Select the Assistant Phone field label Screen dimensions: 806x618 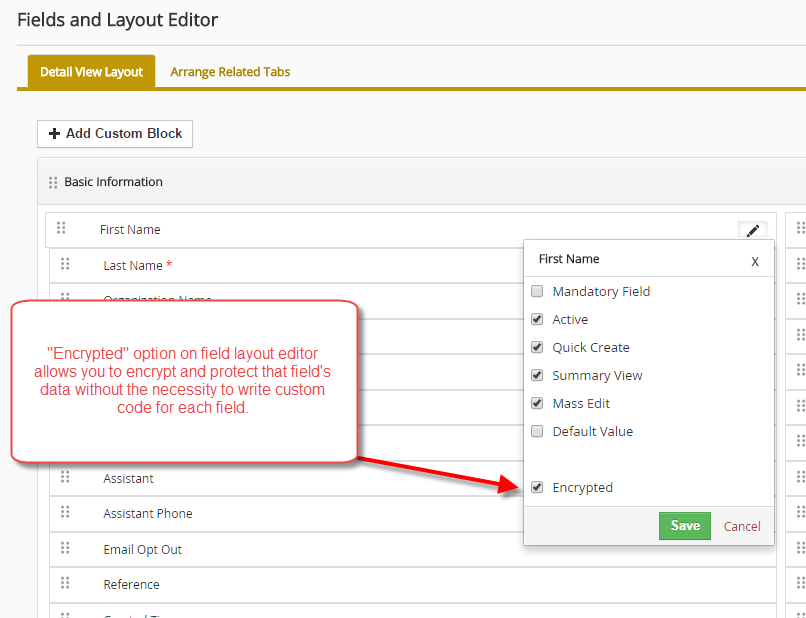point(148,514)
